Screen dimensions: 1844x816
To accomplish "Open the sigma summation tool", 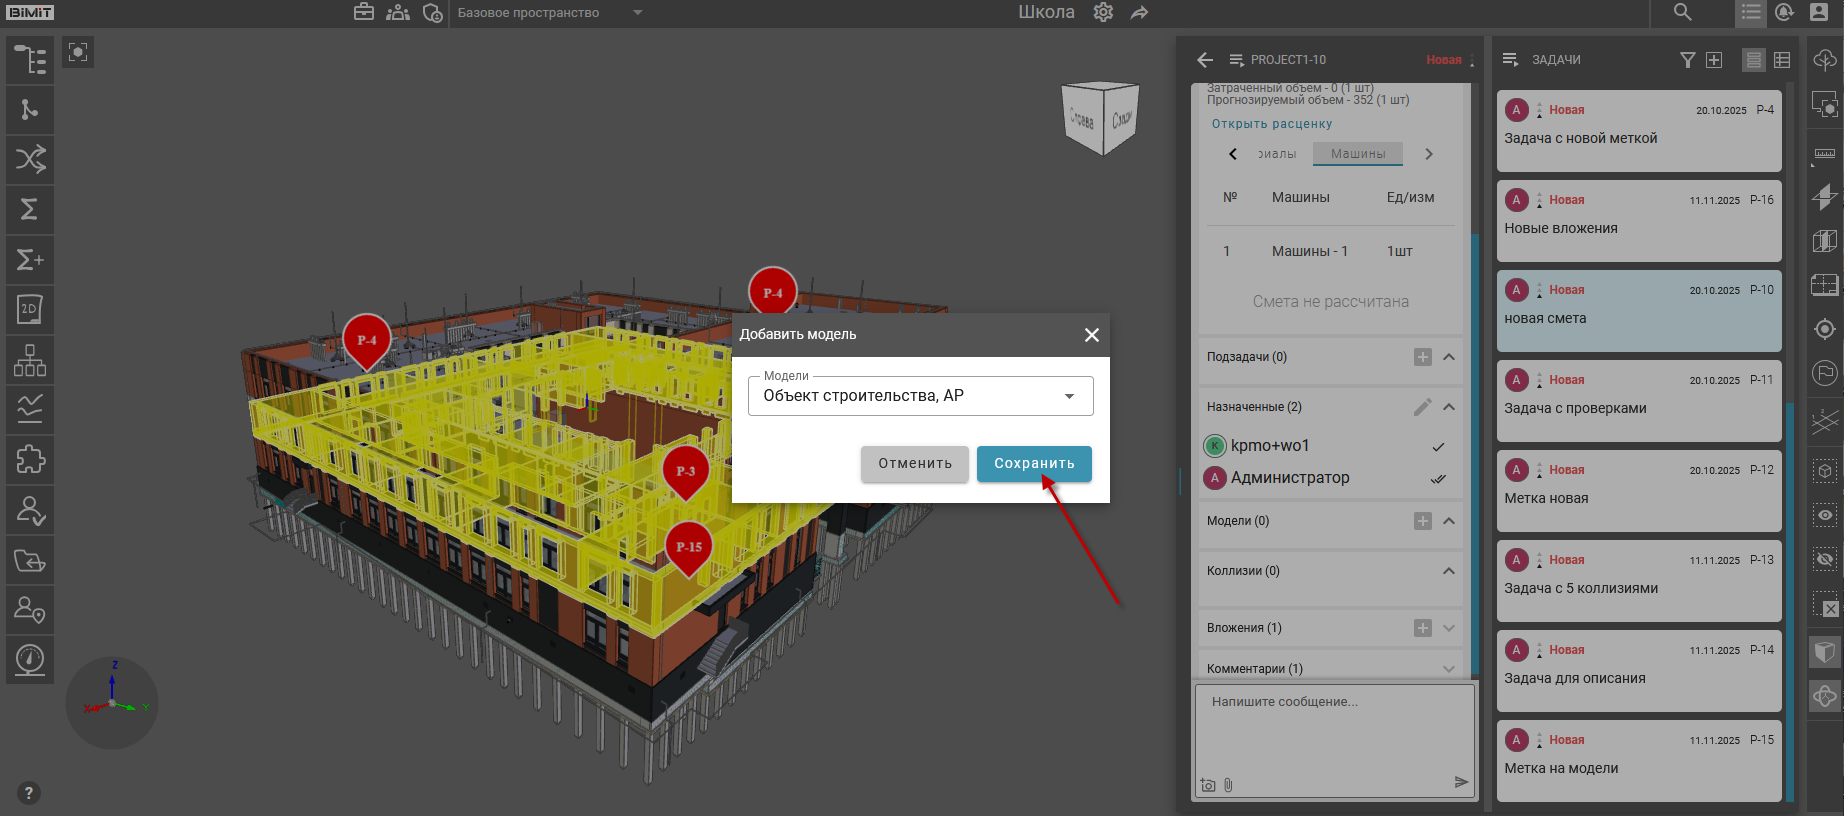I will (x=30, y=210).
